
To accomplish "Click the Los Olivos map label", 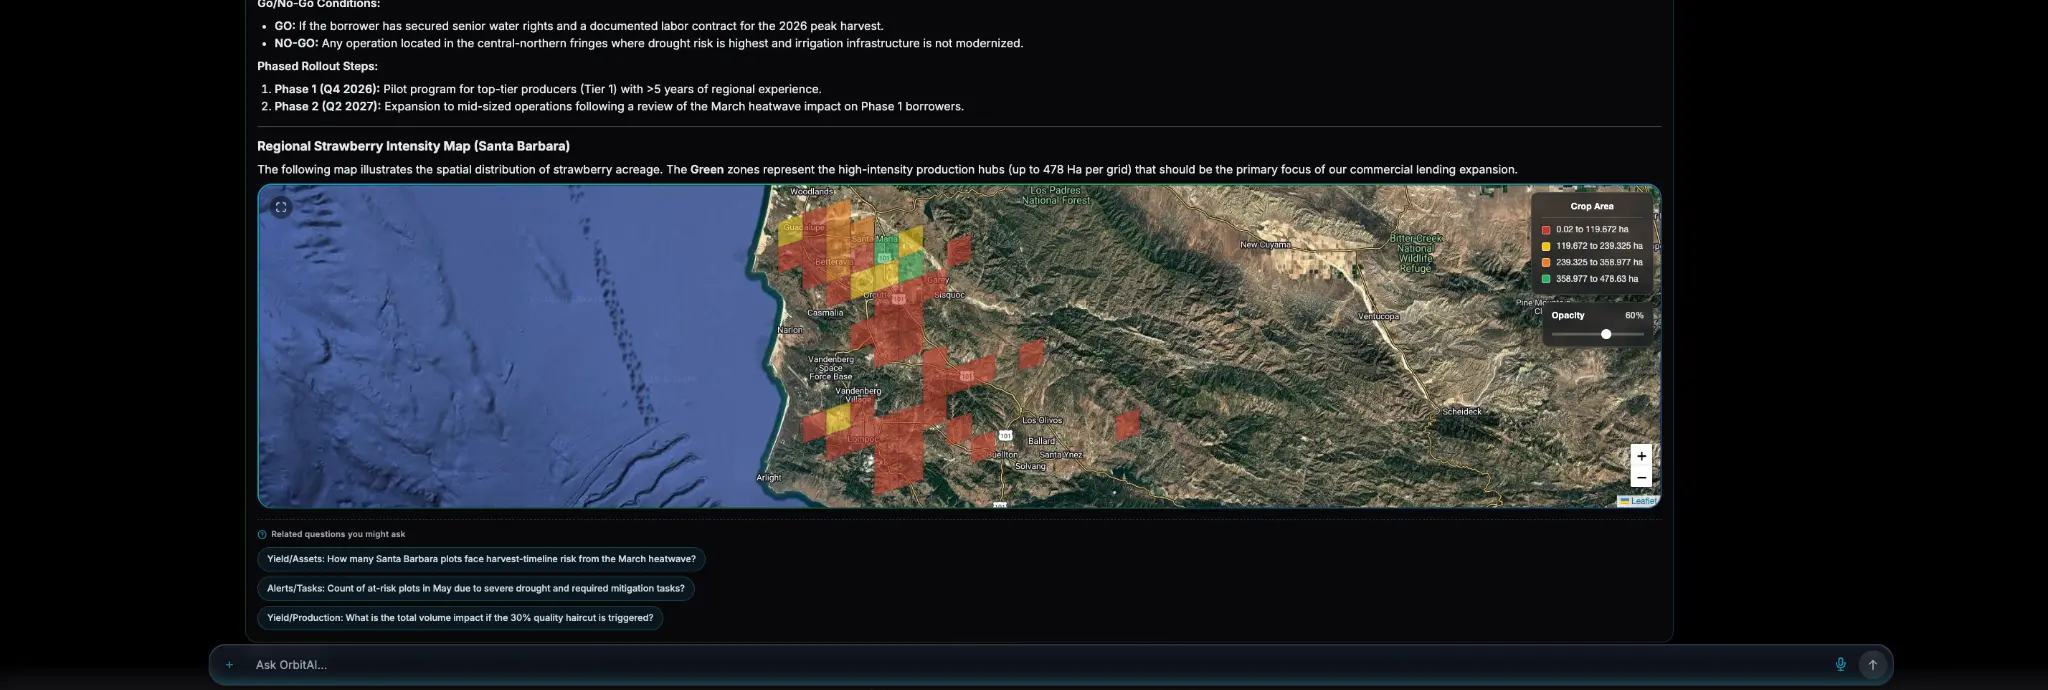I will tap(1042, 420).
